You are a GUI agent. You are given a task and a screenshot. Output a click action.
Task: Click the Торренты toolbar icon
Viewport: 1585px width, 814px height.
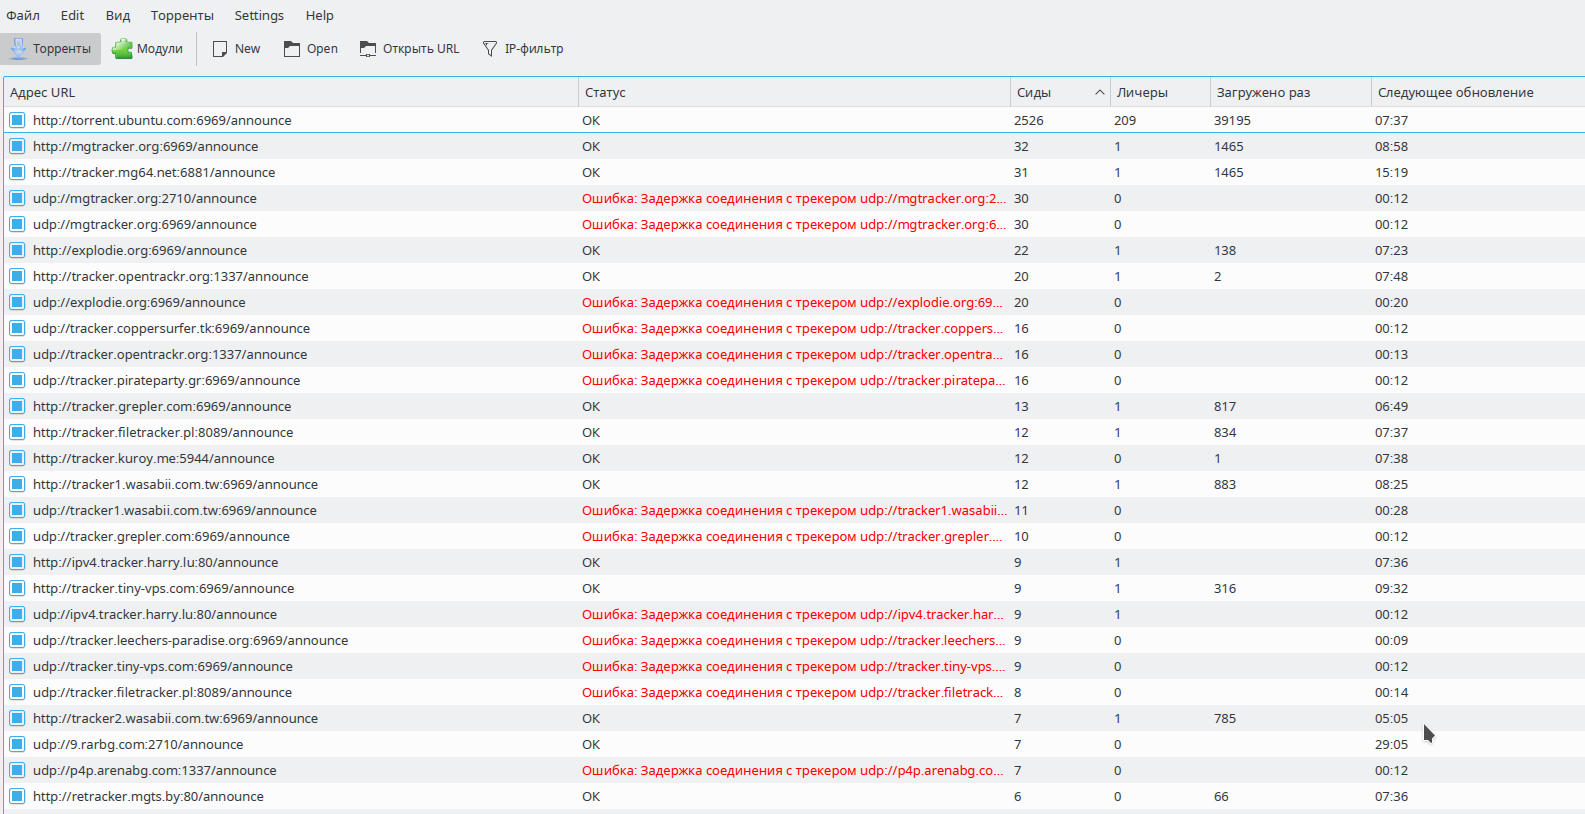point(19,48)
